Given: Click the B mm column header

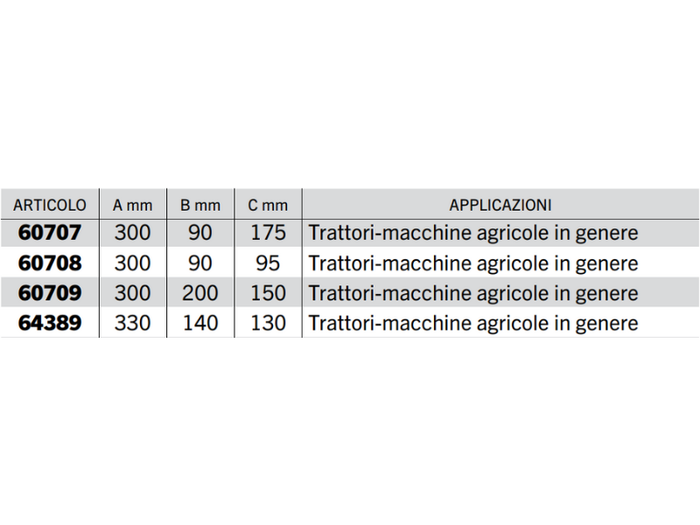Looking at the screenshot, I should pos(200,205).
